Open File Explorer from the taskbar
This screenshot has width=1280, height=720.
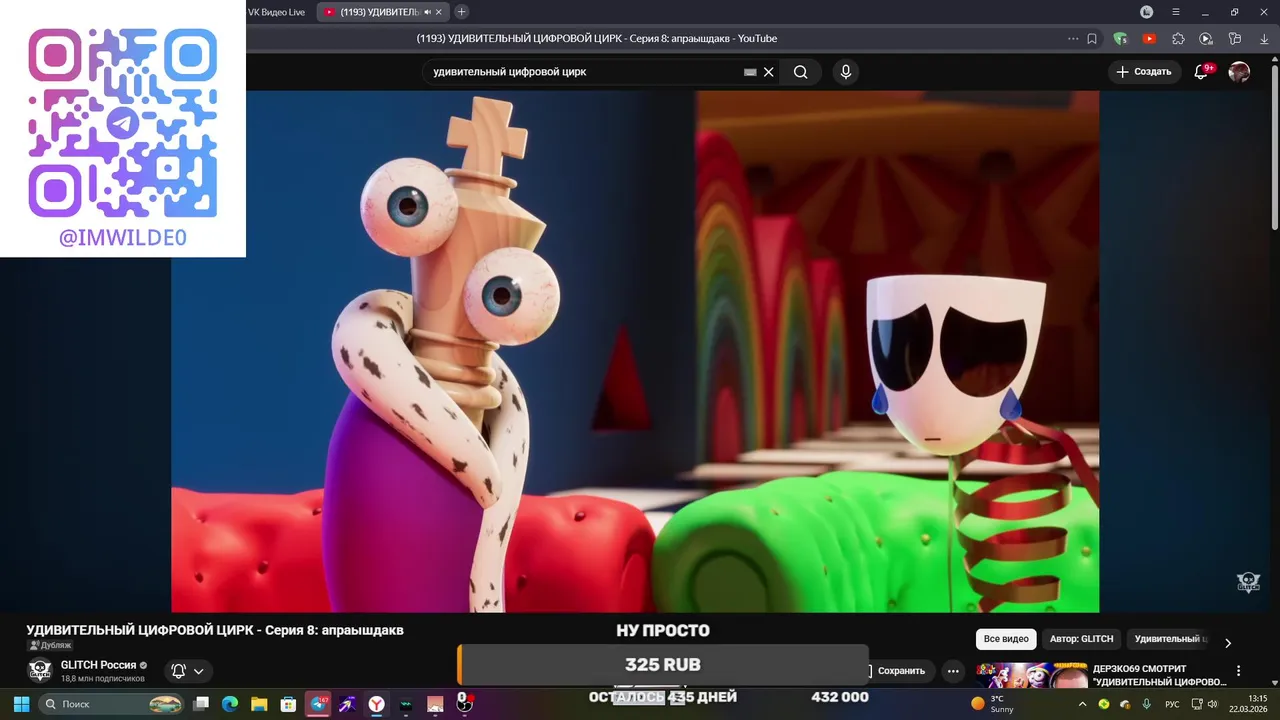coord(259,704)
